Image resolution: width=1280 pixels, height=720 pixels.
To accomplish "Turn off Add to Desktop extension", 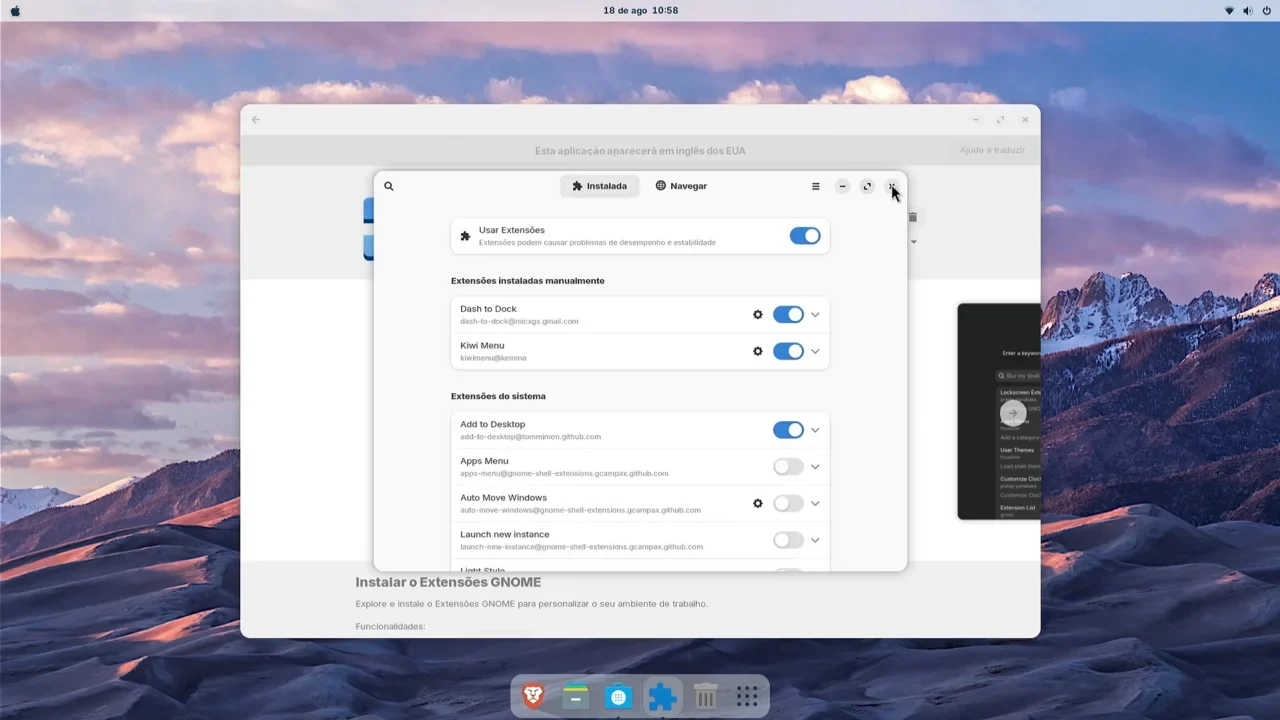I will [x=788, y=430].
